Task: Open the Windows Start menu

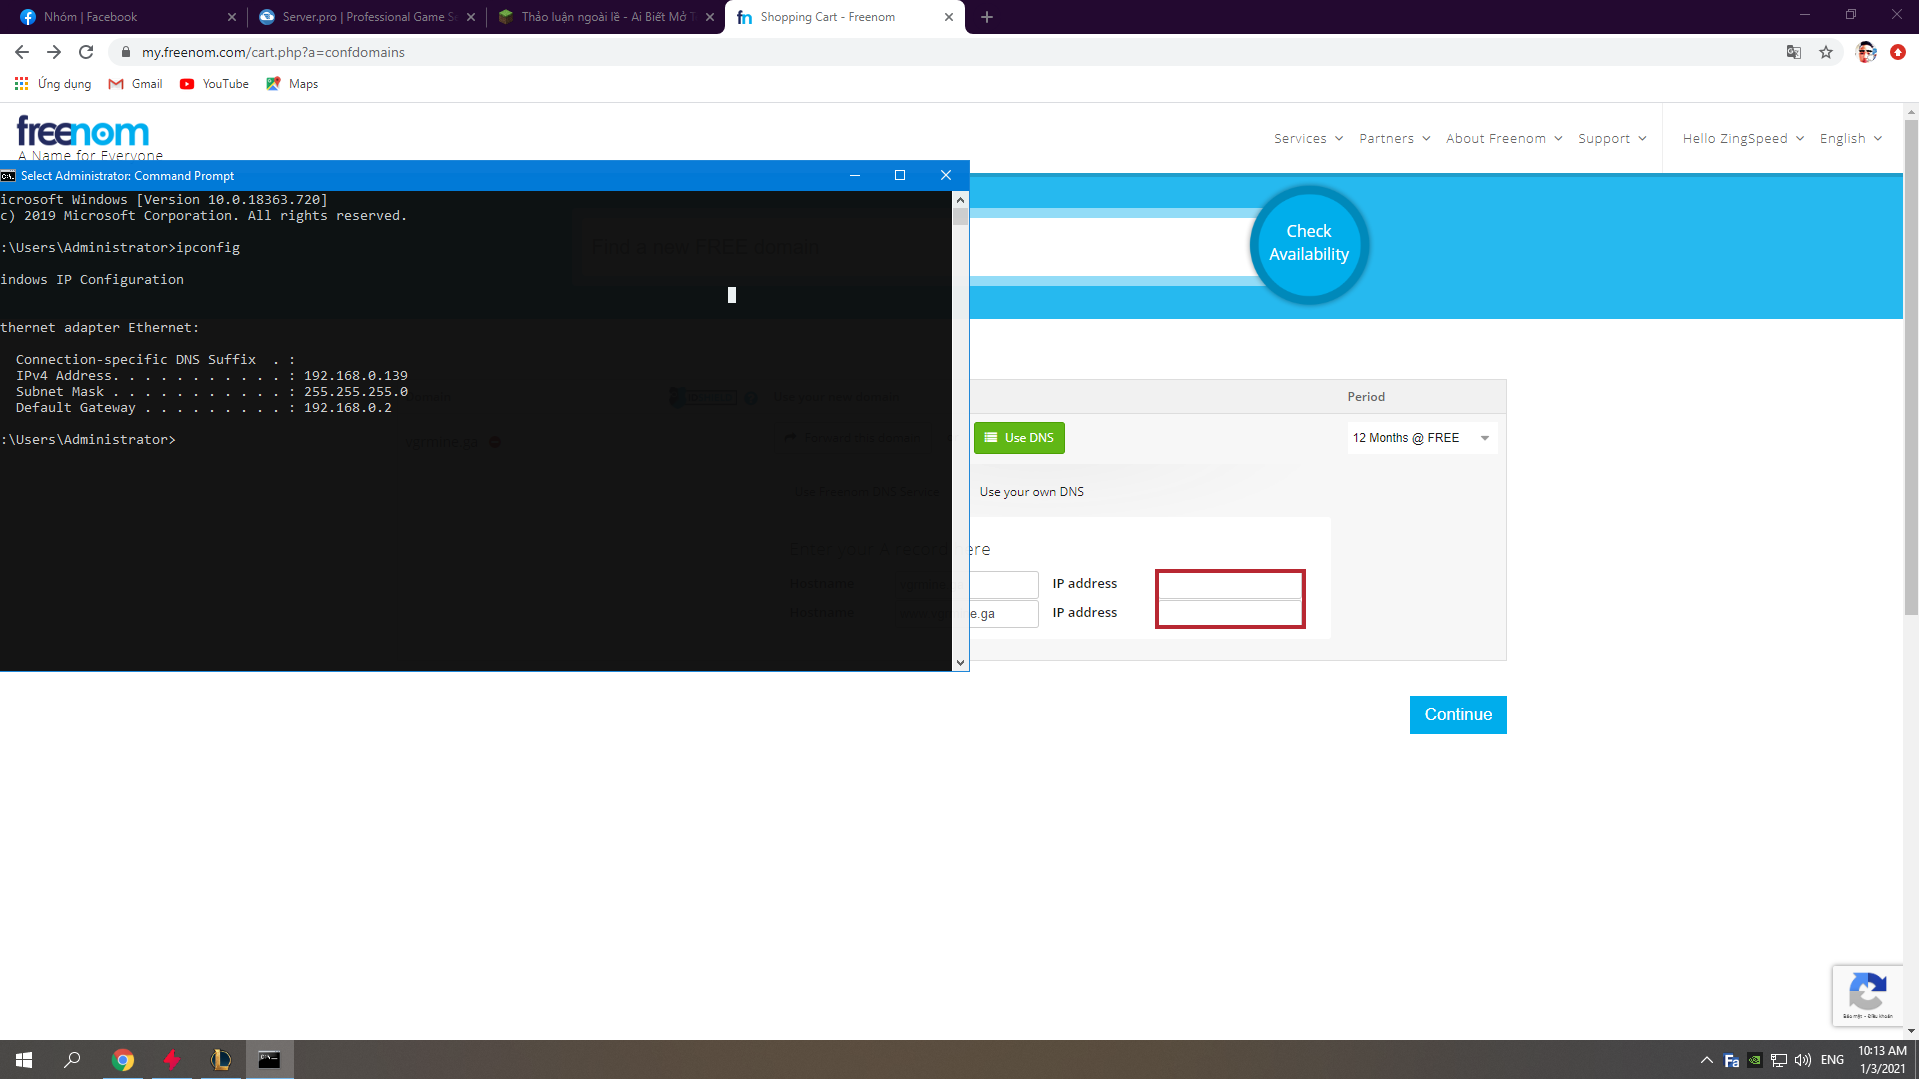Action: pos(24,1060)
